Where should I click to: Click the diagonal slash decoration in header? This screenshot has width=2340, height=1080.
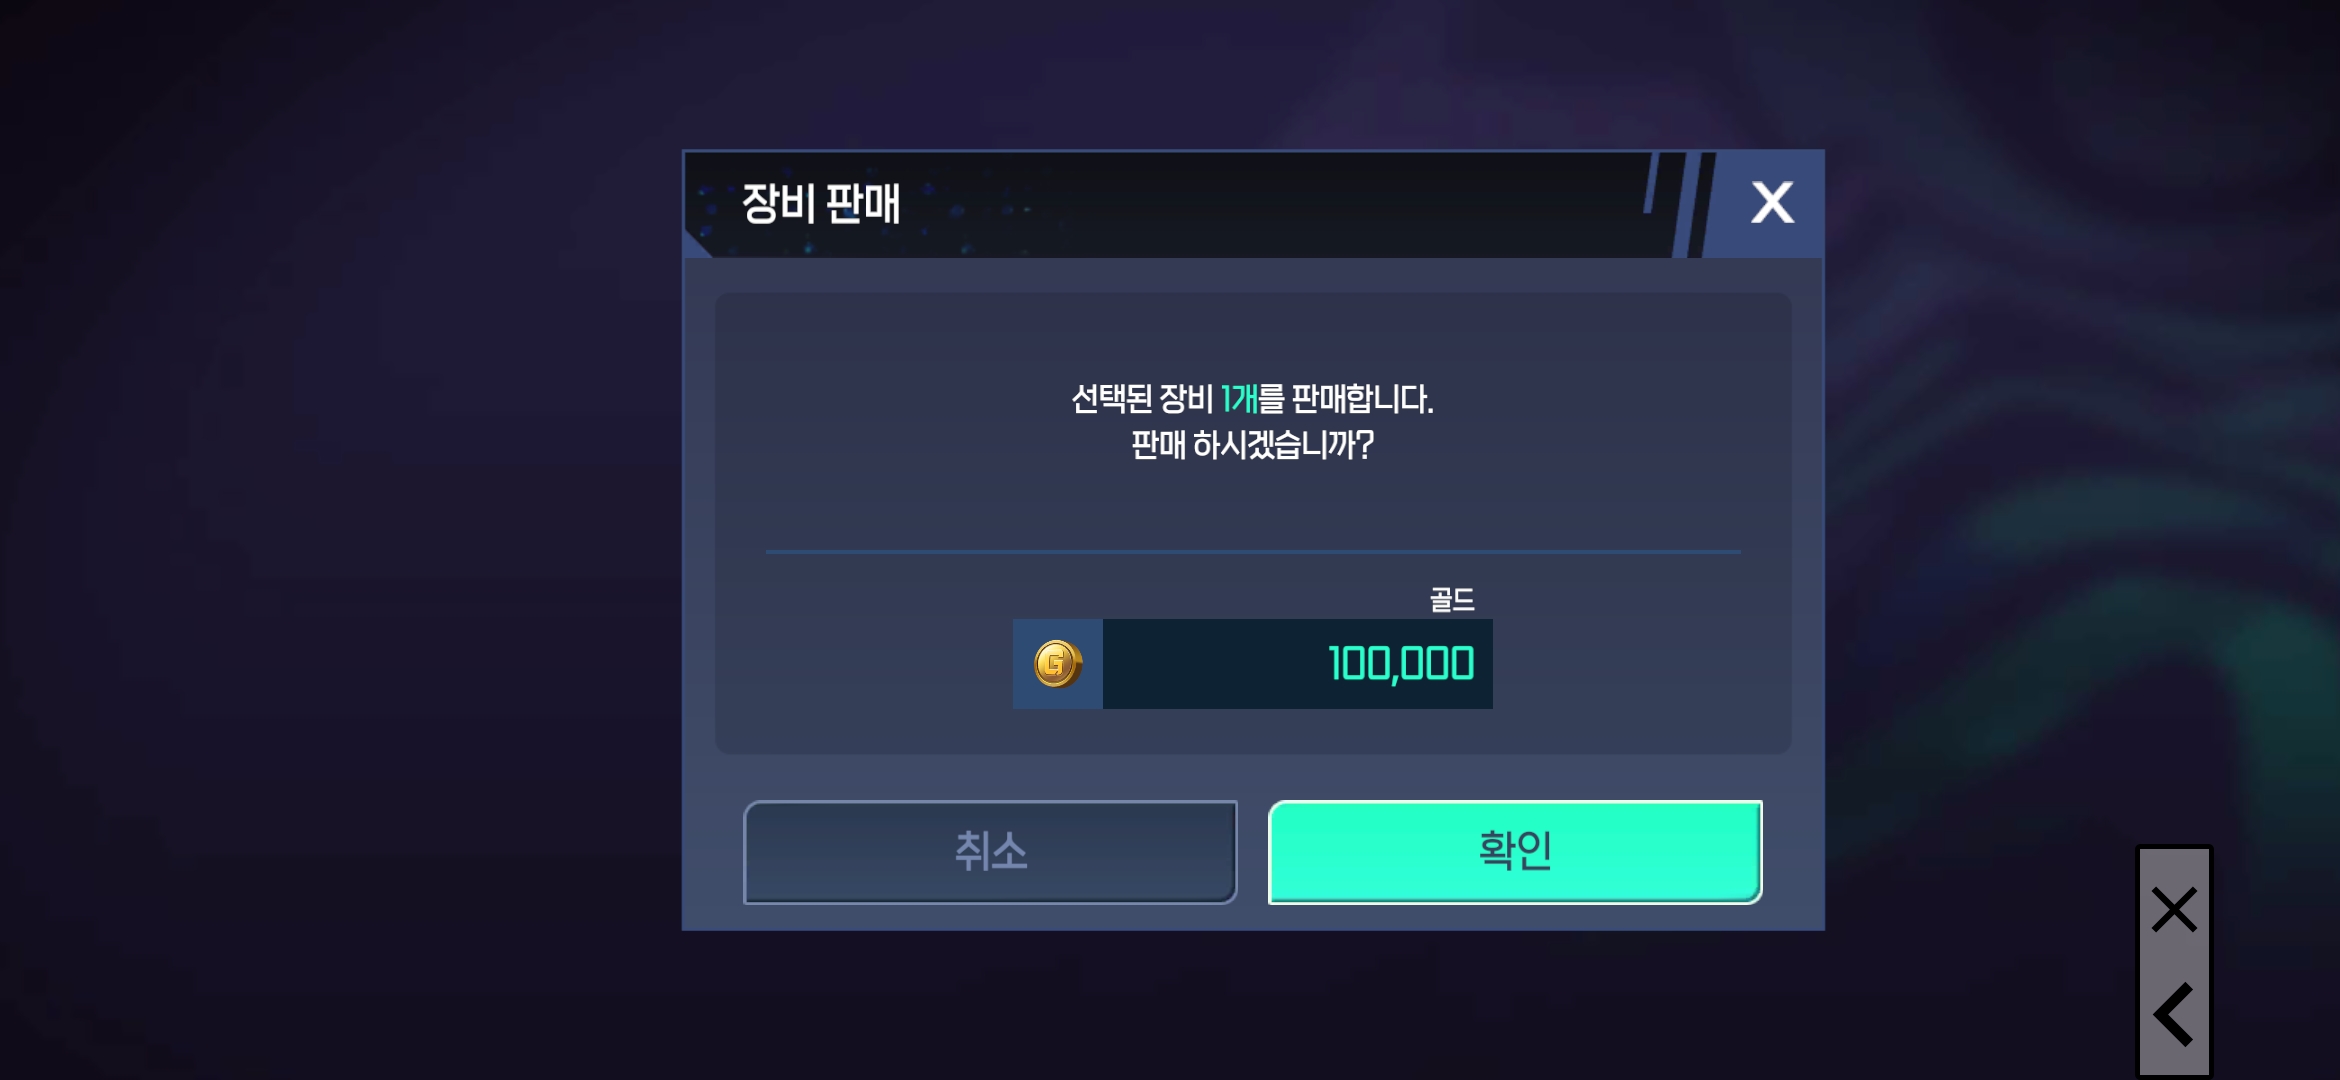1680,204
